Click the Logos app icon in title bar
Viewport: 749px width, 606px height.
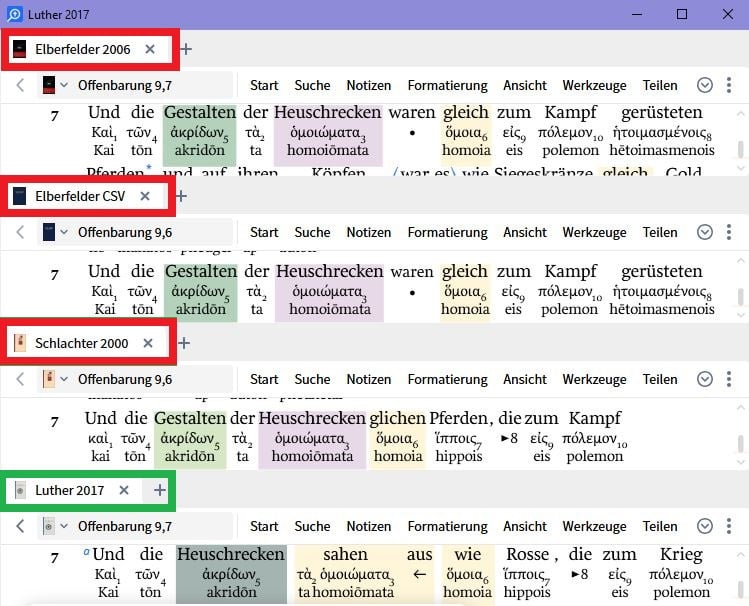point(15,14)
